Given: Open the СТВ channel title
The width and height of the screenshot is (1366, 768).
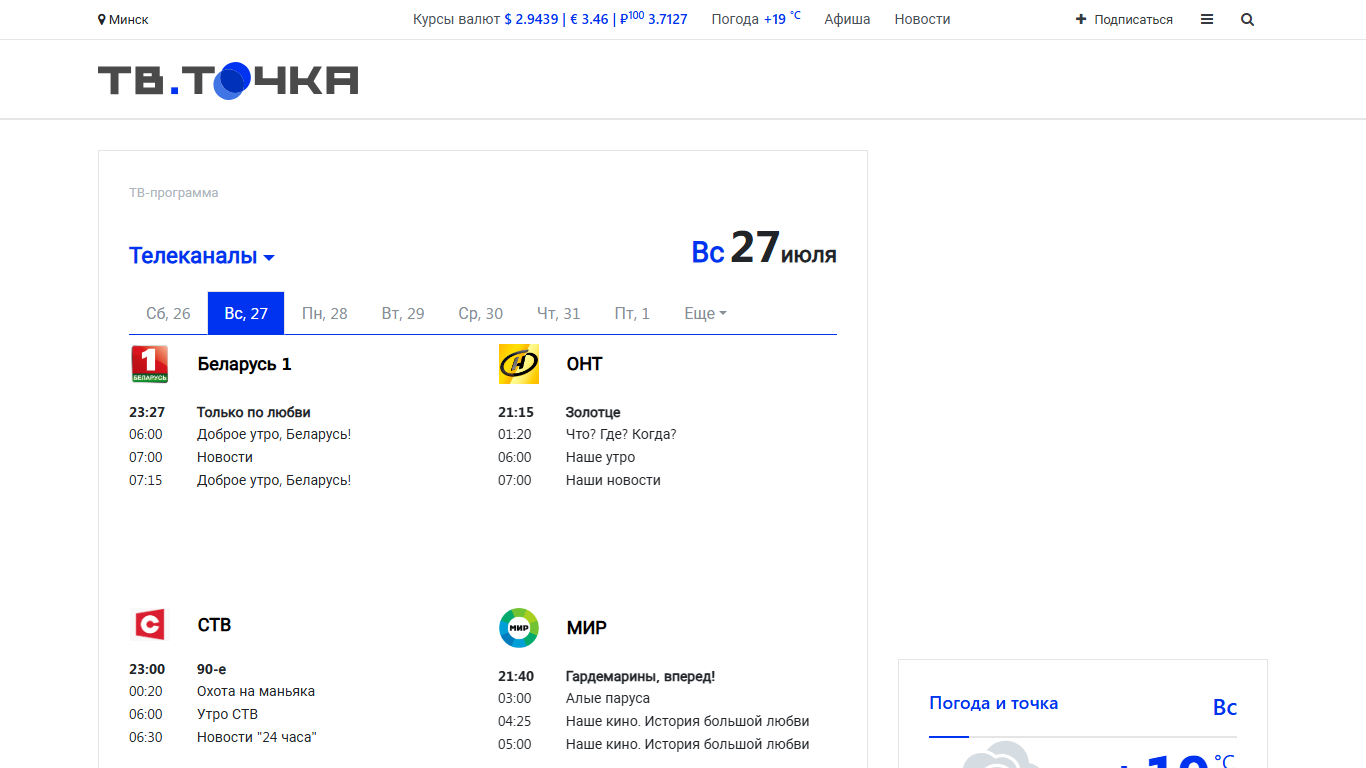Looking at the screenshot, I should point(214,625).
